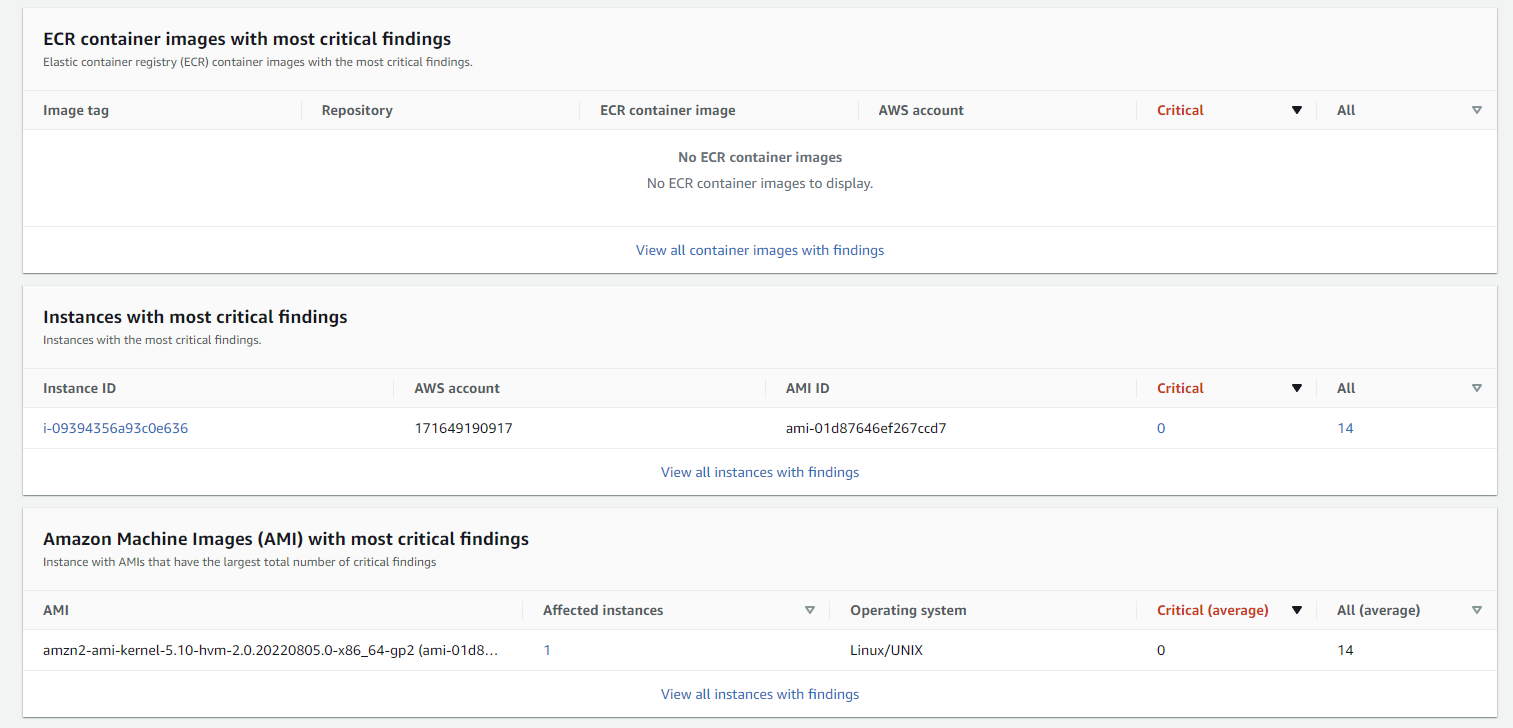Click the All (average) sort arrow
The width and height of the screenshot is (1513, 728).
(x=1477, y=611)
